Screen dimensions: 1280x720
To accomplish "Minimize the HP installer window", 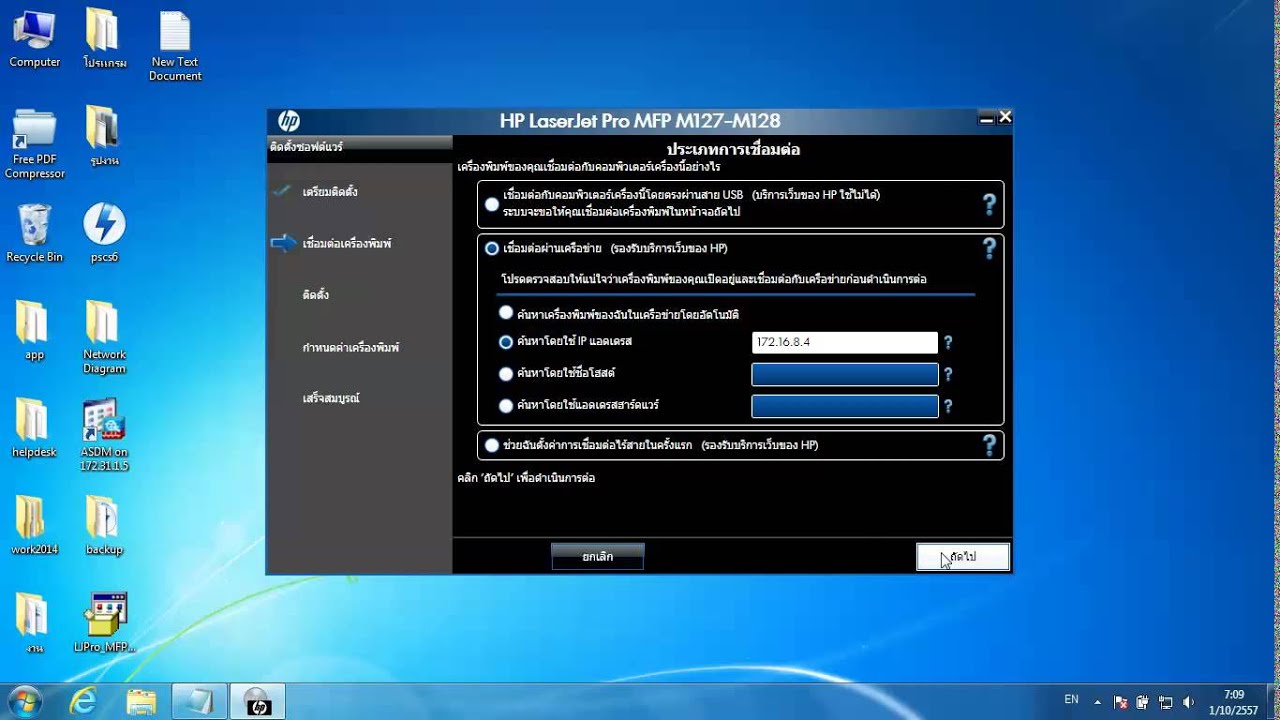I will click(986, 118).
